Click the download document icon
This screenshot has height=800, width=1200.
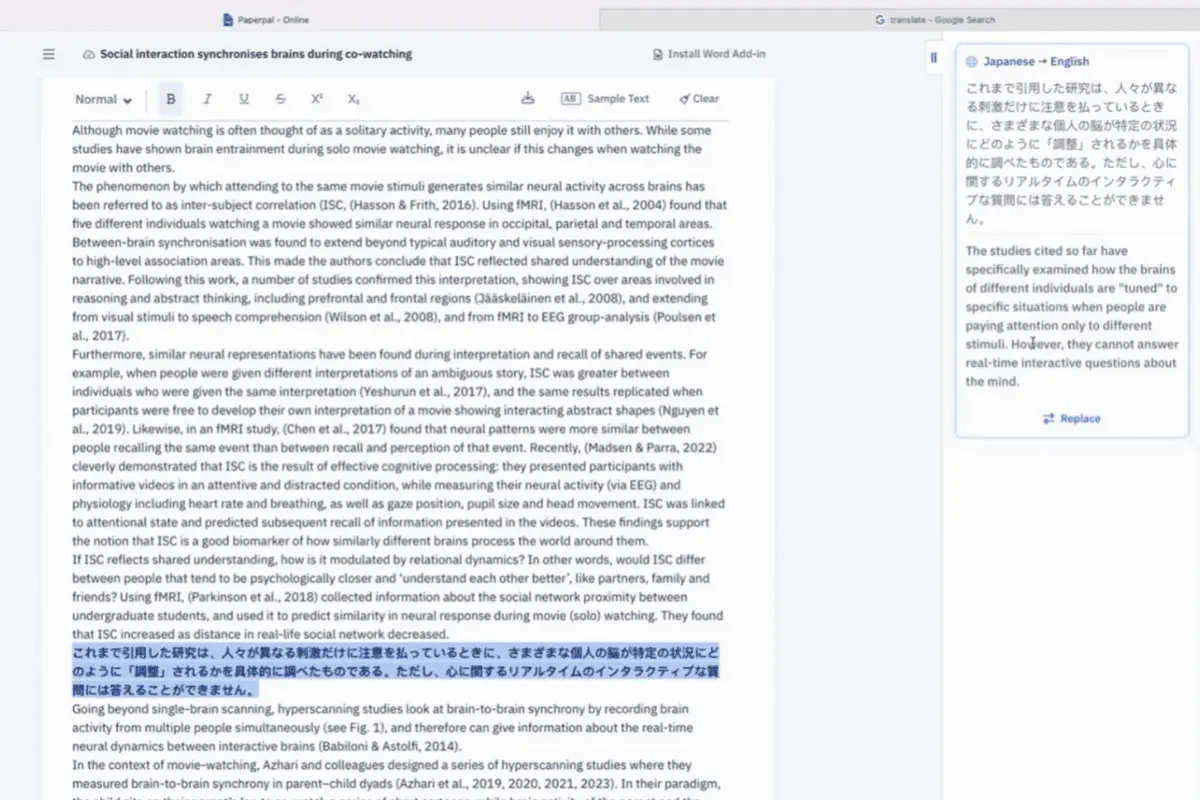pos(528,98)
